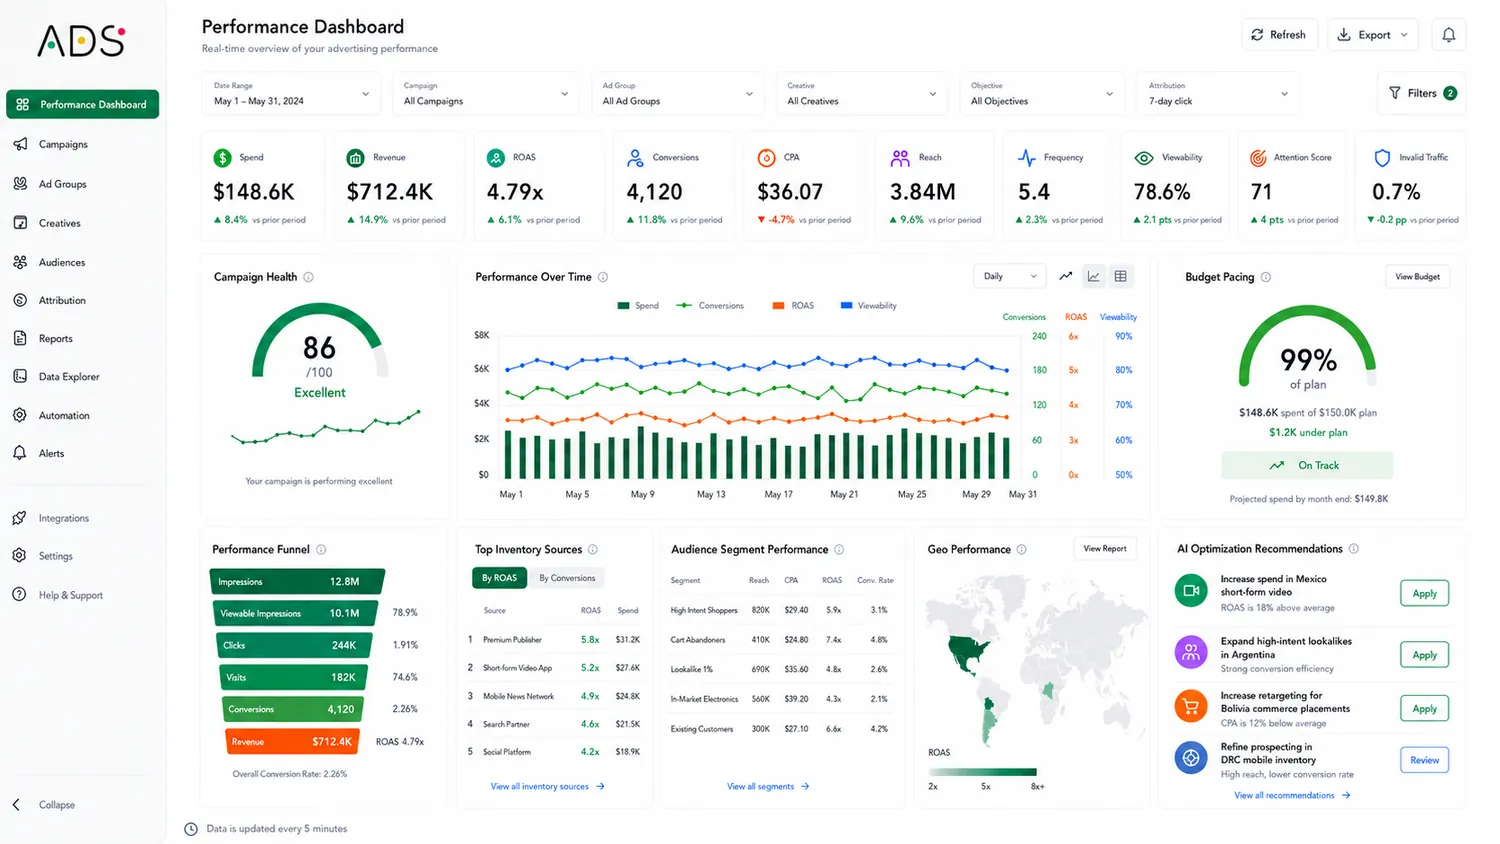Click the Reach people icon
The height and width of the screenshot is (844, 1500).
pyautogui.click(x=900, y=158)
